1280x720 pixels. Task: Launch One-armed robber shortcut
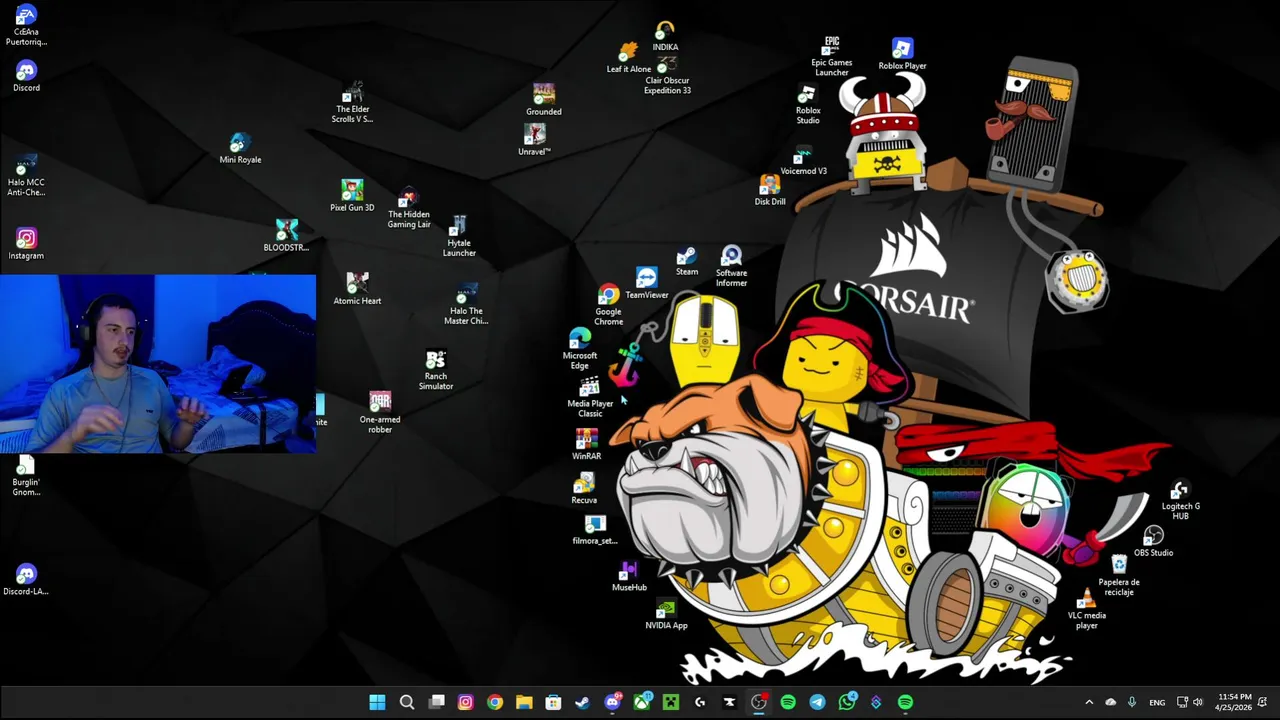(380, 413)
